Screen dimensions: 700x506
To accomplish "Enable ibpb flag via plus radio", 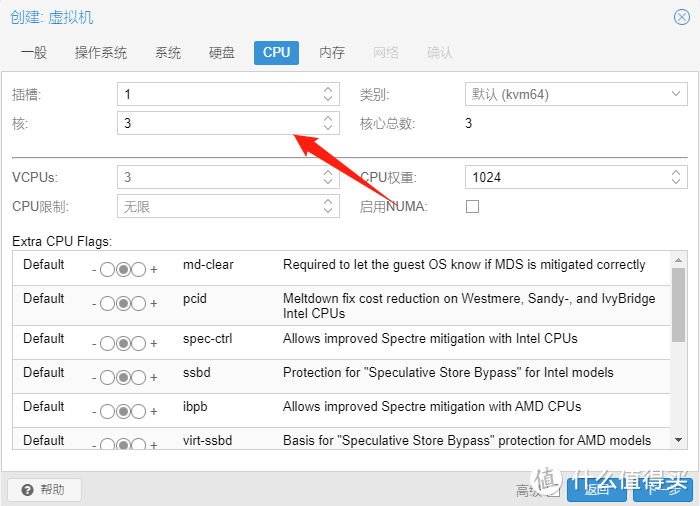I will 138,411.
